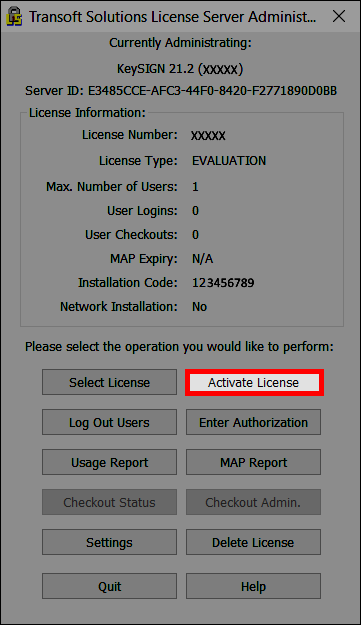The width and height of the screenshot is (361, 625).
Task: Click the User Logins label
Action: coord(142,211)
